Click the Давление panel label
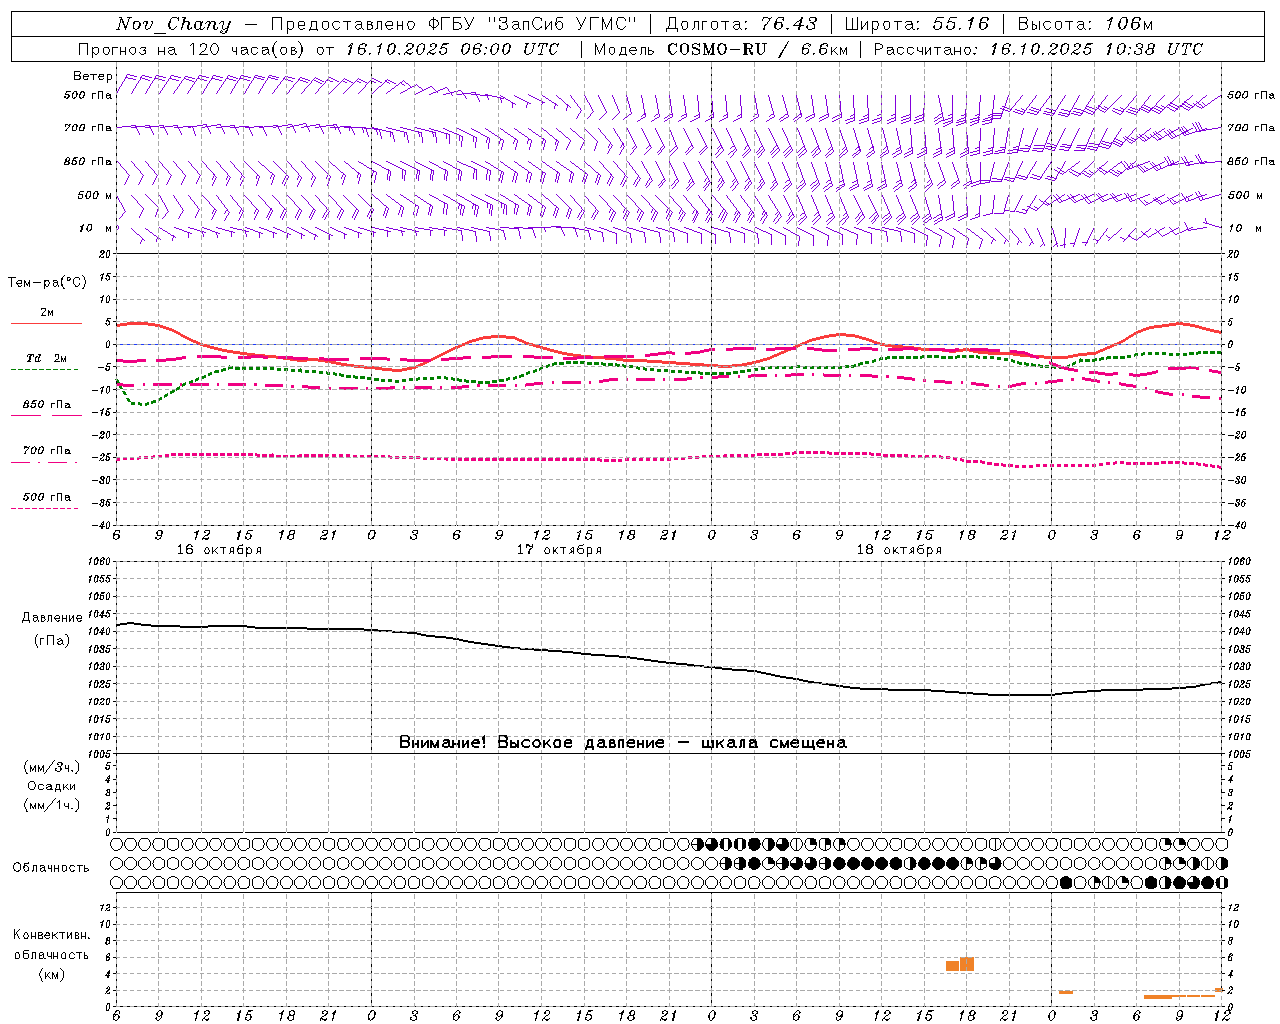1280x1024 pixels. click(x=52, y=618)
